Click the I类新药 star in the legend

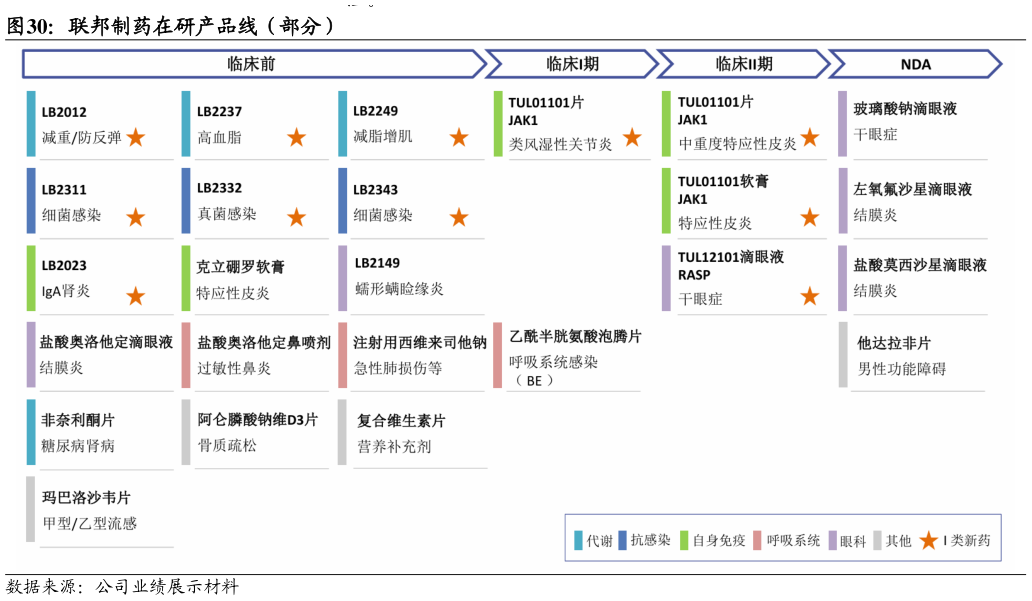(x=929, y=540)
